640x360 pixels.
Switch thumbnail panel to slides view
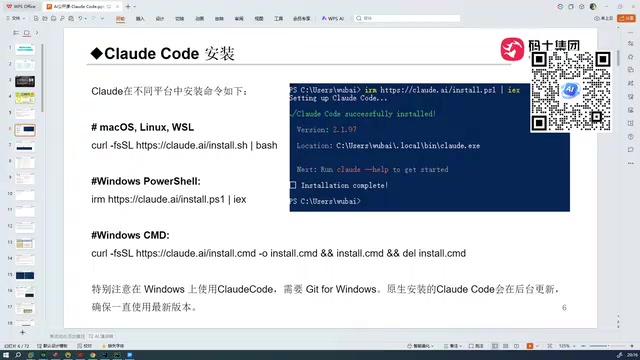point(27,33)
